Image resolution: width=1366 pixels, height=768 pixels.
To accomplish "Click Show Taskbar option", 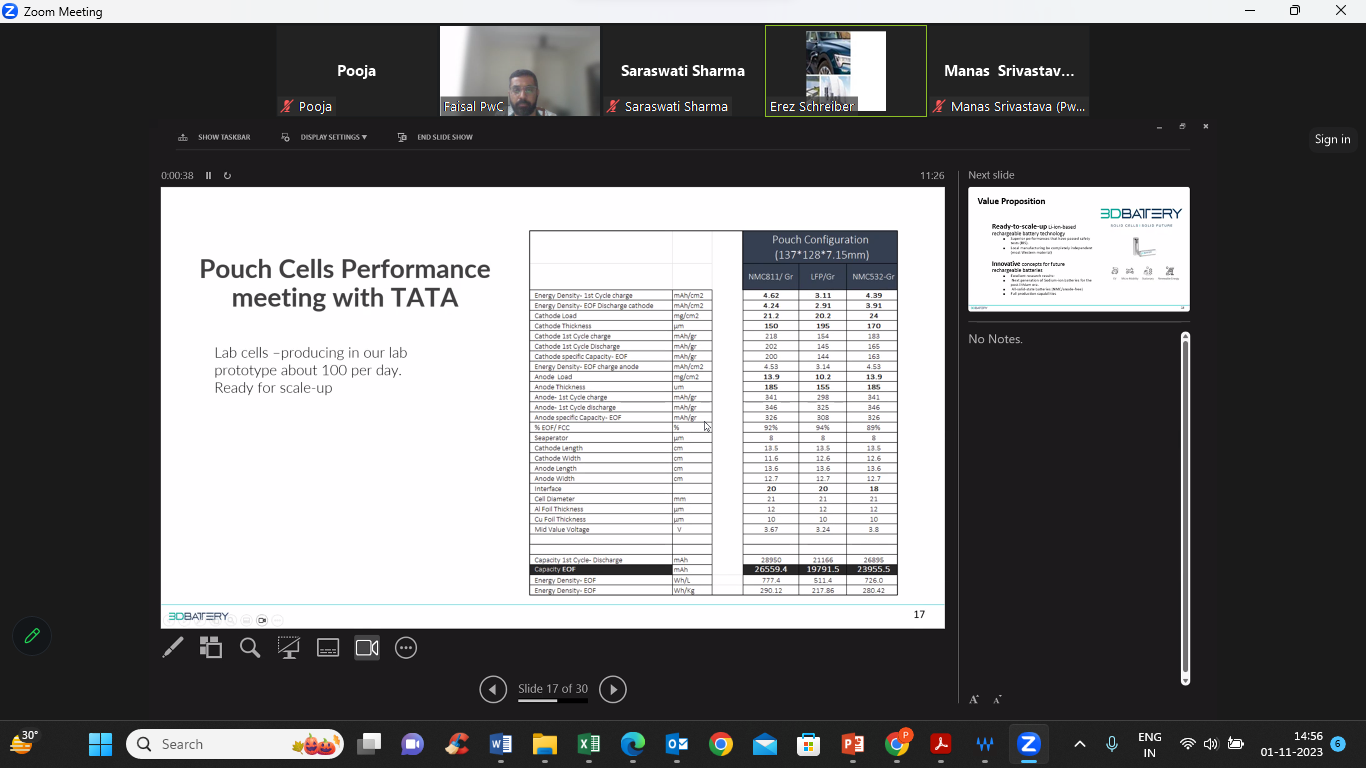I will (214, 137).
